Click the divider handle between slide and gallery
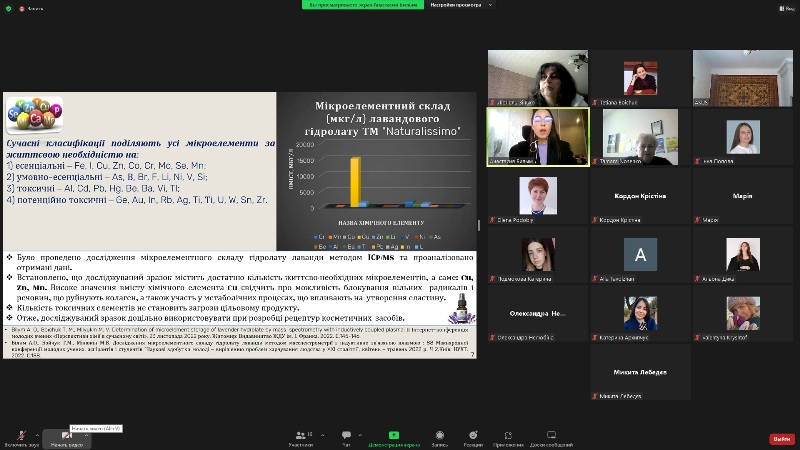 point(479,225)
